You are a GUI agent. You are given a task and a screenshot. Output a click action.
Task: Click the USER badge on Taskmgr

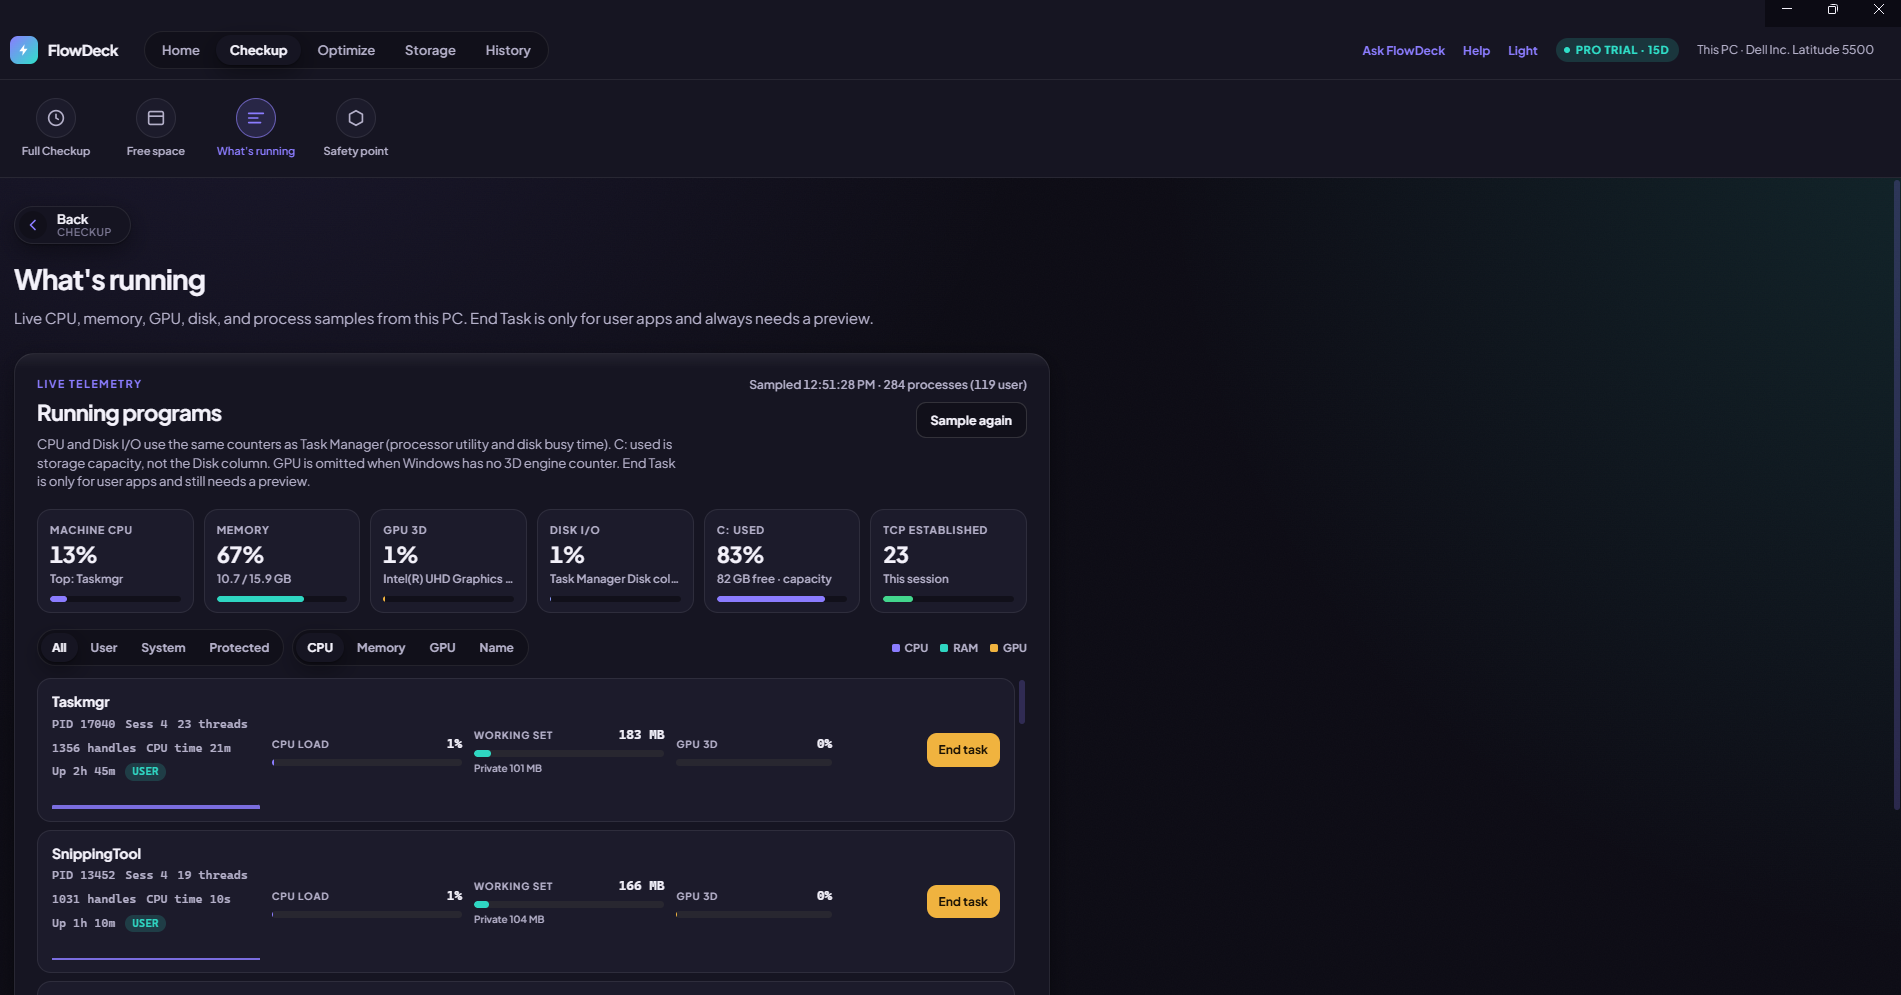pyautogui.click(x=145, y=771)
